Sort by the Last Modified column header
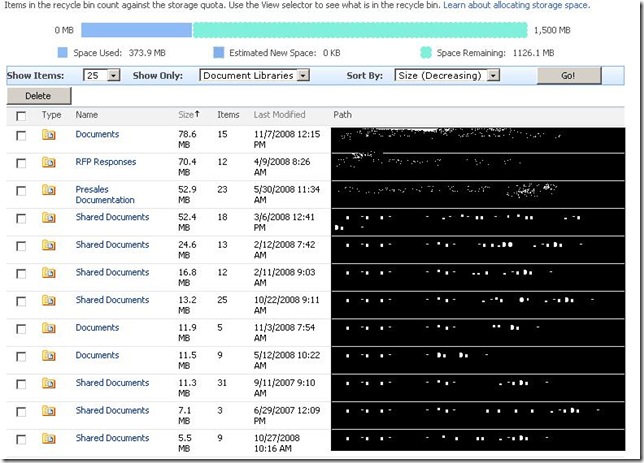Screen dimensions: 644x463 coord(279,115)
